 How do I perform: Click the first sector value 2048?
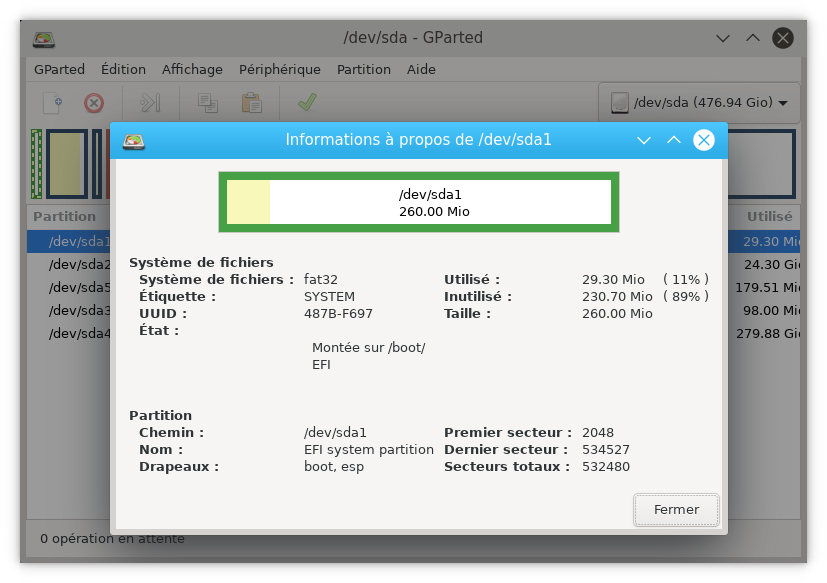click(x=598, y=433)
